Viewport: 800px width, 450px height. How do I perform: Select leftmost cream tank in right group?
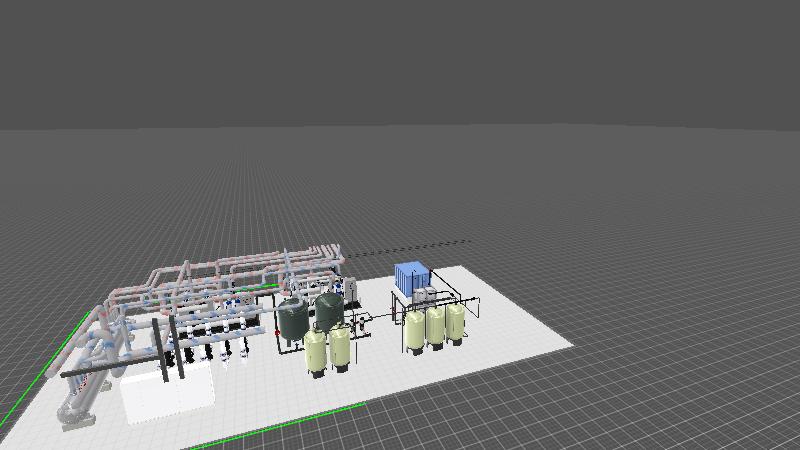click(x=415, y=330)
